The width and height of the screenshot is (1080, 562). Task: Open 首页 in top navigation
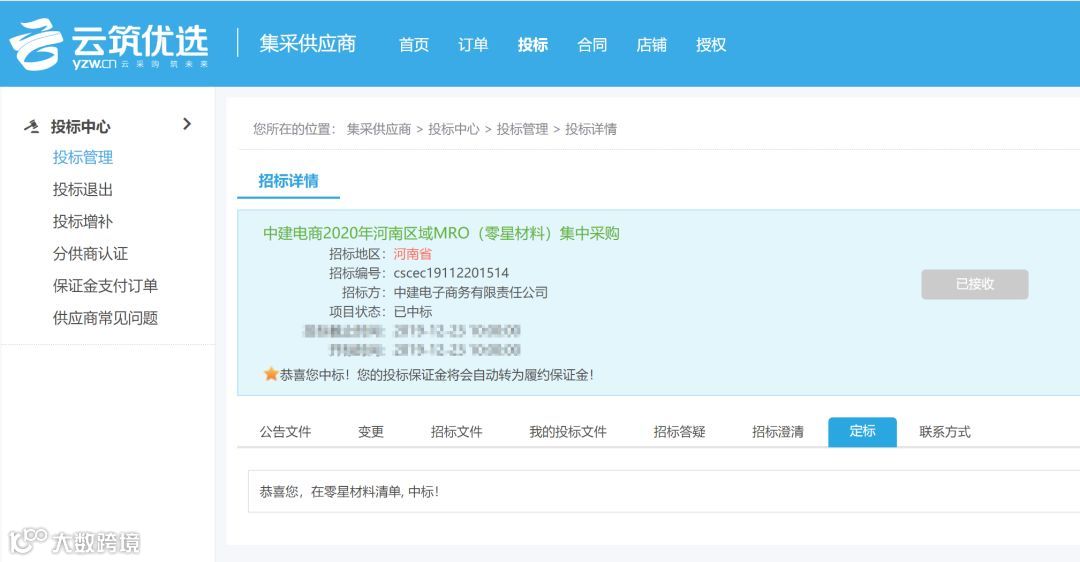414,45
